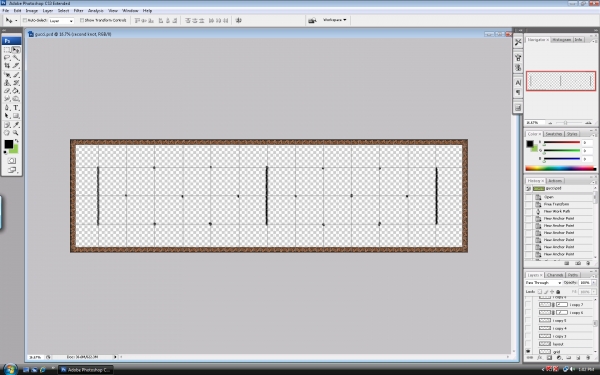
Task: Select the Magic Wand tool
Action: click(16, 58)
